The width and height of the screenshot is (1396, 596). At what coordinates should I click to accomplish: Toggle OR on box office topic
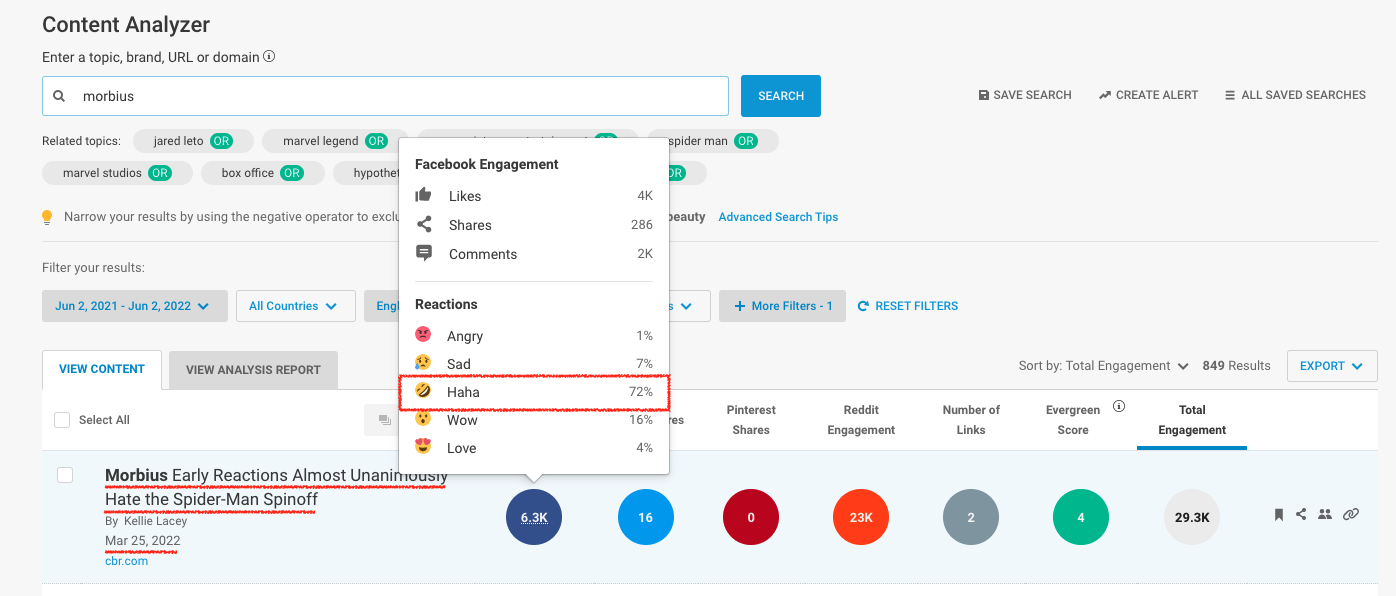[x=291, y=173]
